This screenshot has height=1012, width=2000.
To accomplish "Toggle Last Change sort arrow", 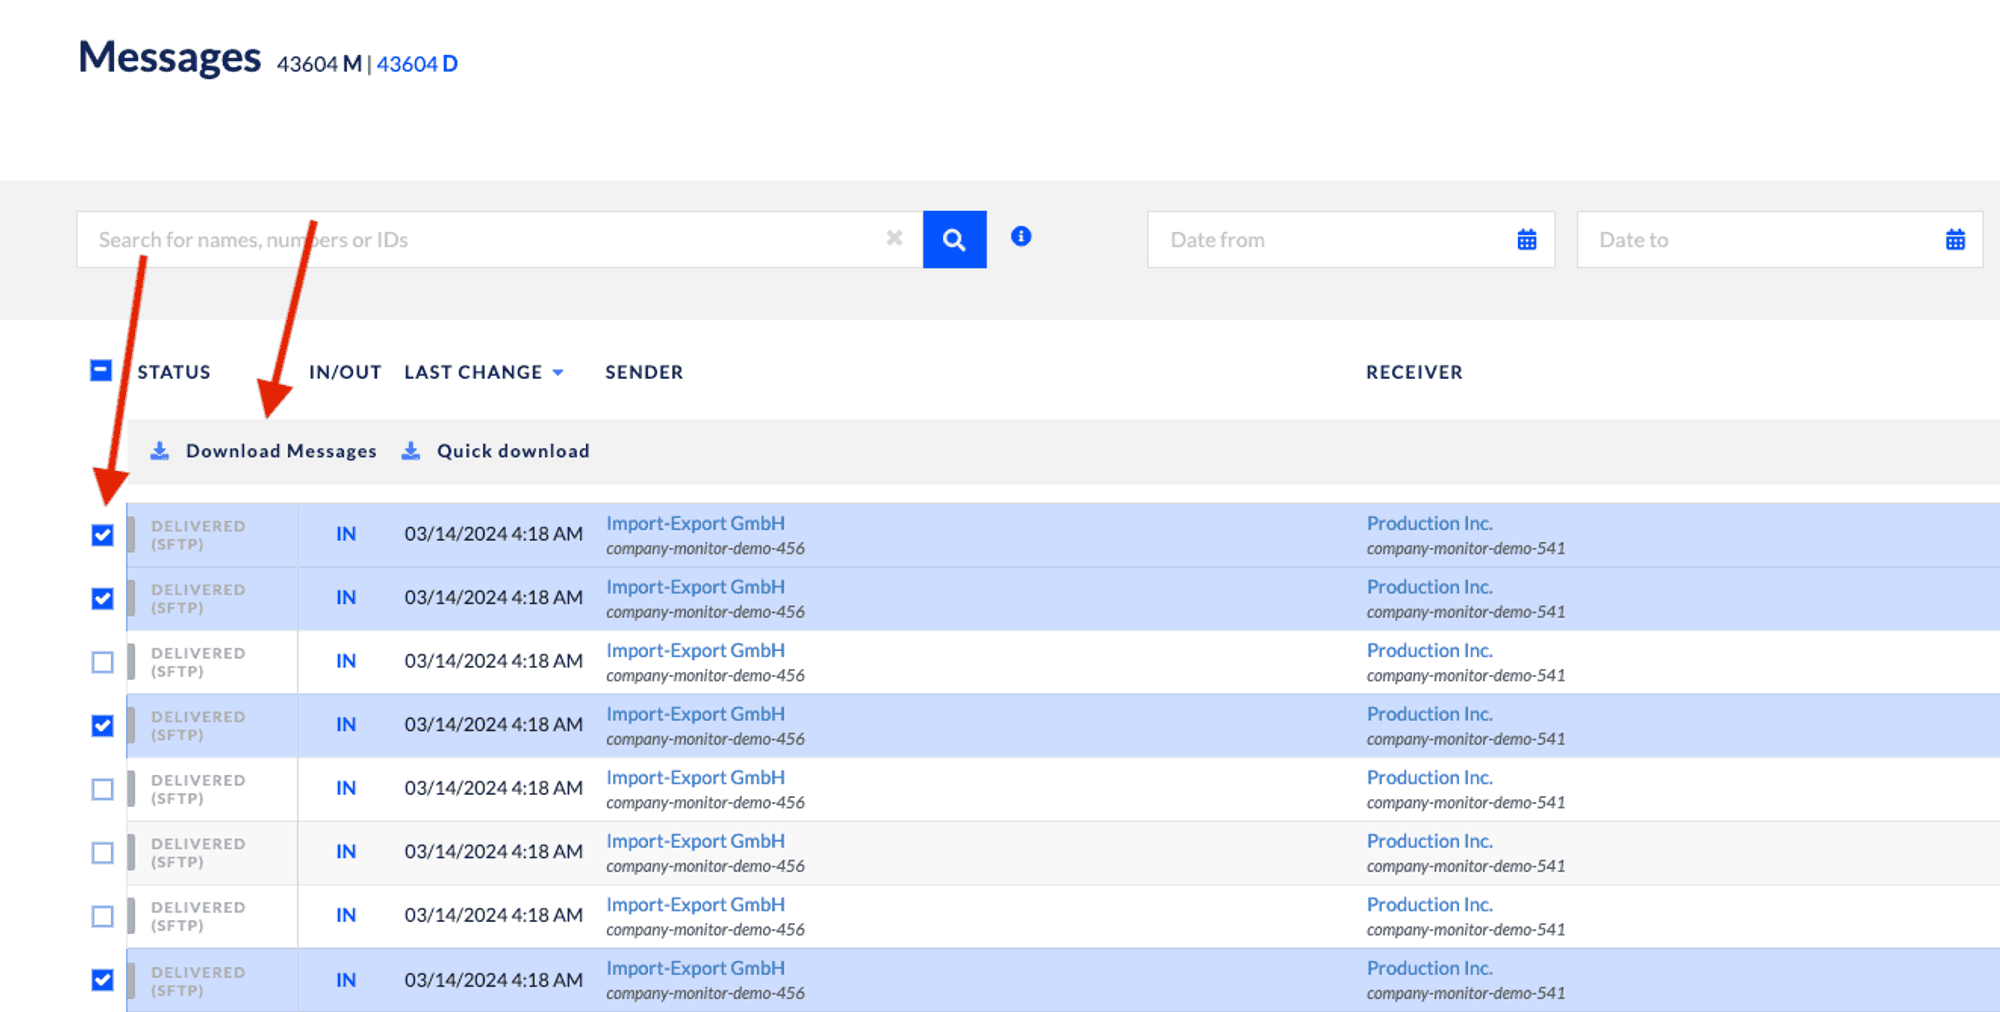I will 558,372.
